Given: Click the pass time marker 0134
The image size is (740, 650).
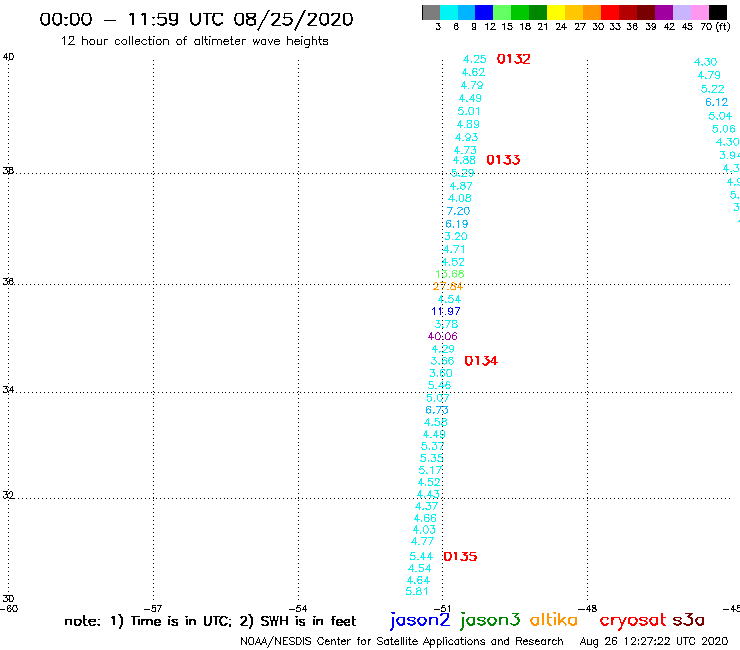Looking at the screenshot, I should (x=481, y=361).
